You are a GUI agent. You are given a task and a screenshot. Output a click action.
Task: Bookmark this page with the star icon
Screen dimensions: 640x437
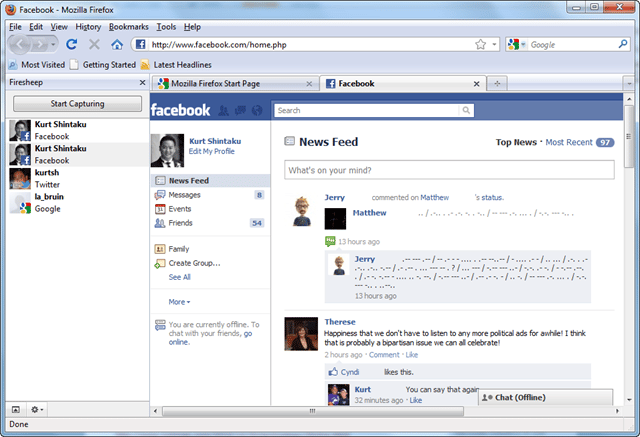(x=480, y=44)
